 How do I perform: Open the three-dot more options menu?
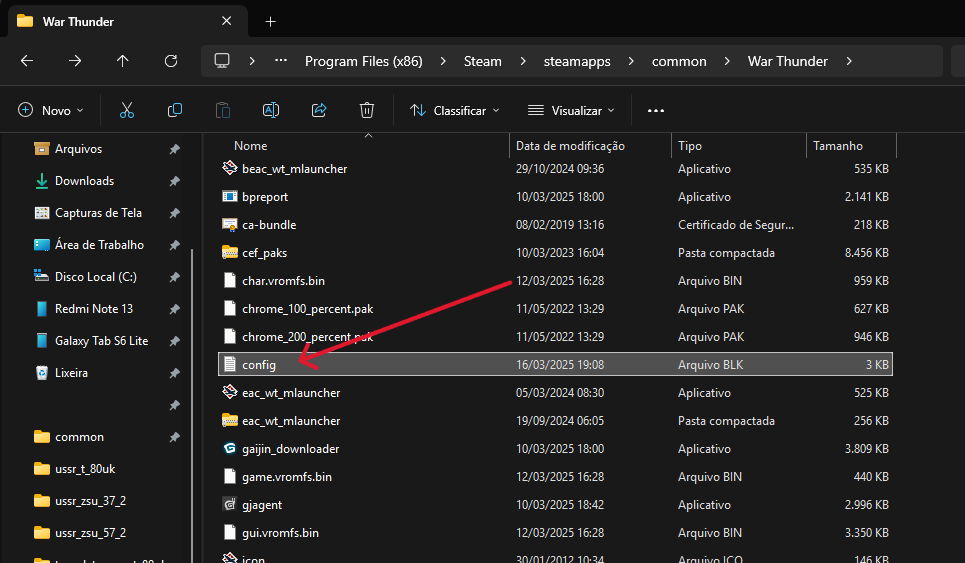656,110
